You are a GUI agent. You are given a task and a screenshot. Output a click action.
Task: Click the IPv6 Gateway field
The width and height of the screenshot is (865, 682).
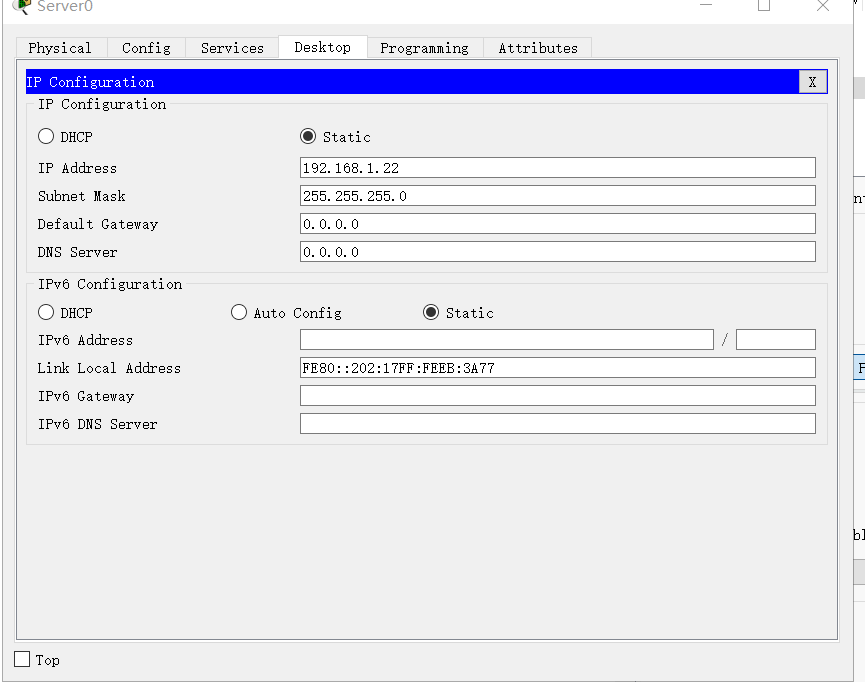(x=558, y=396)
